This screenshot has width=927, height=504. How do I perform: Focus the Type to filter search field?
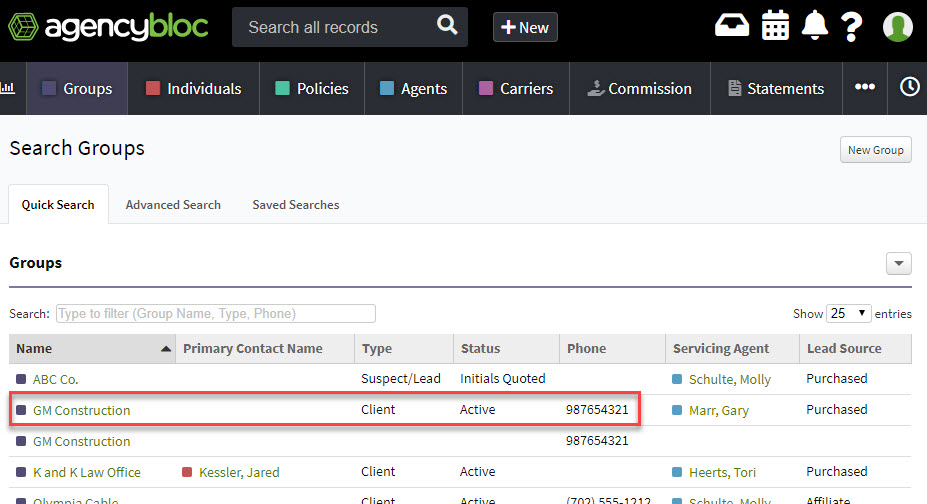216,313
